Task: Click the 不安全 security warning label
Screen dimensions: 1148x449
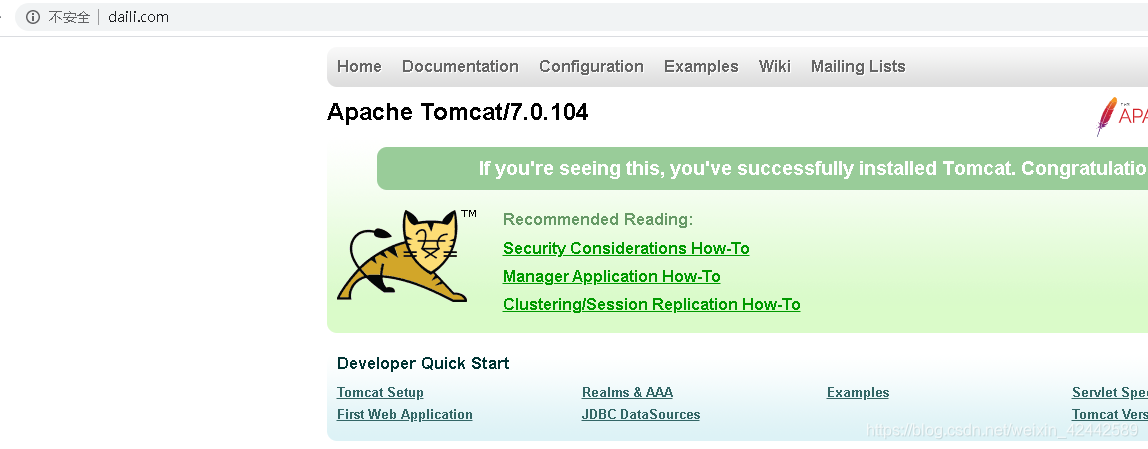Action: (69, 17)
